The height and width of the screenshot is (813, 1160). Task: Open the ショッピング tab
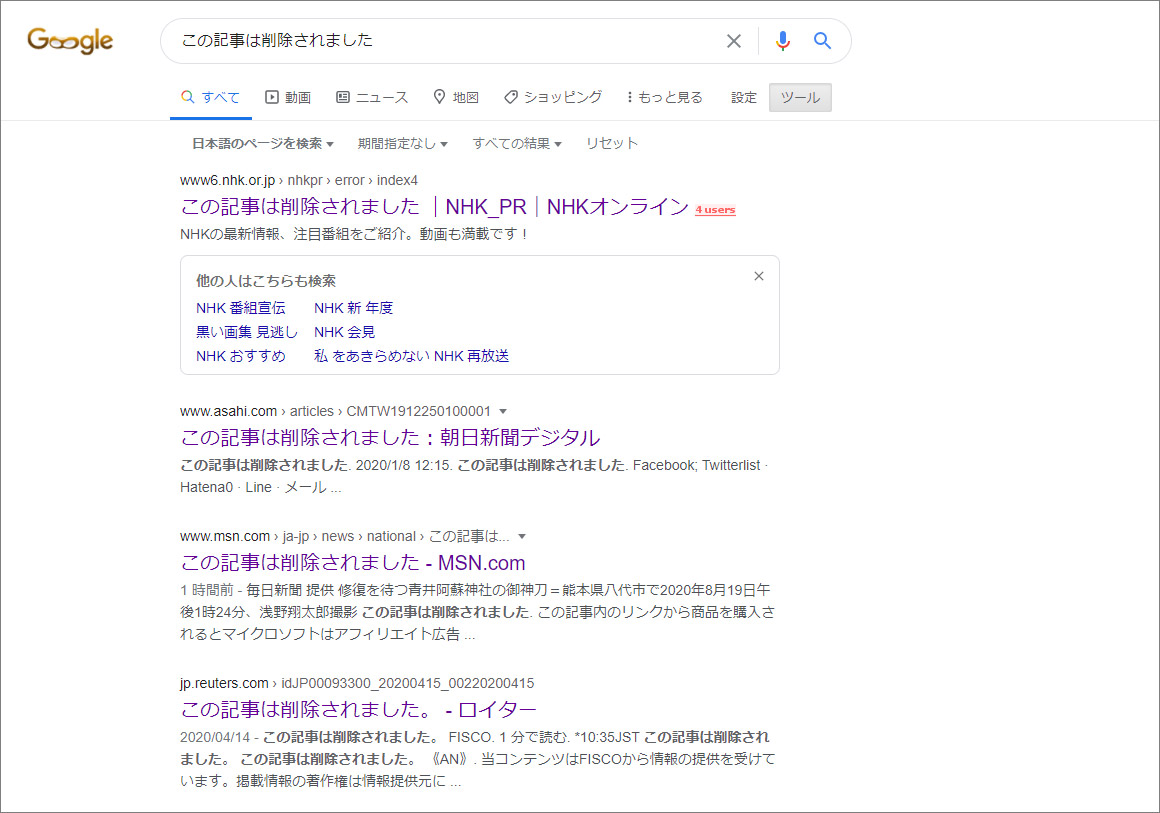[553, 98]
